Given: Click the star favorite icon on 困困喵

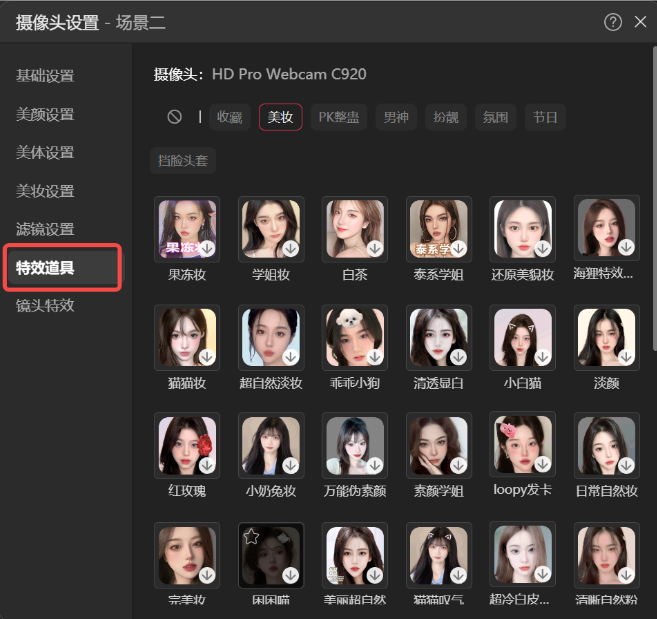Looking at the screenshot, I should [x=252, y=537].
